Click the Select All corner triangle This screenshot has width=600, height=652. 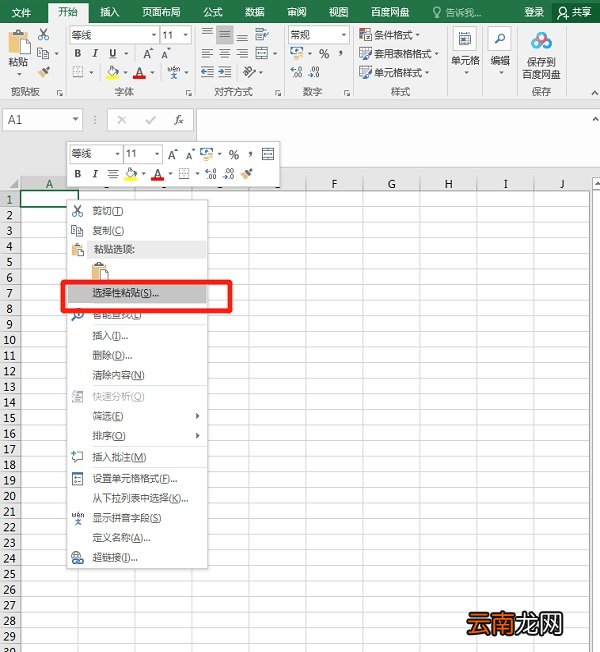tap(14, 183)
